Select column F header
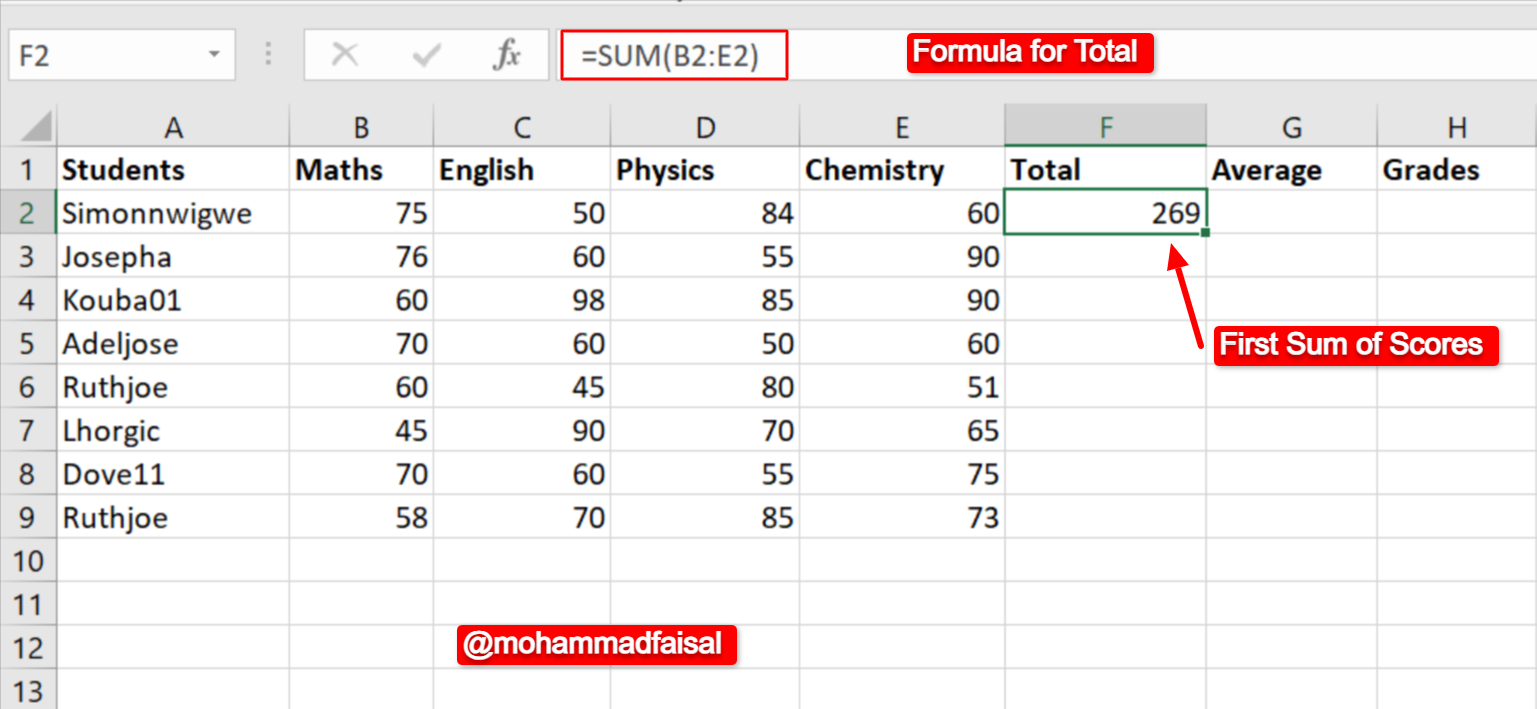The width and height of the screenshot is (1537, 709). pyautogui.click(x=1105, y=127)
